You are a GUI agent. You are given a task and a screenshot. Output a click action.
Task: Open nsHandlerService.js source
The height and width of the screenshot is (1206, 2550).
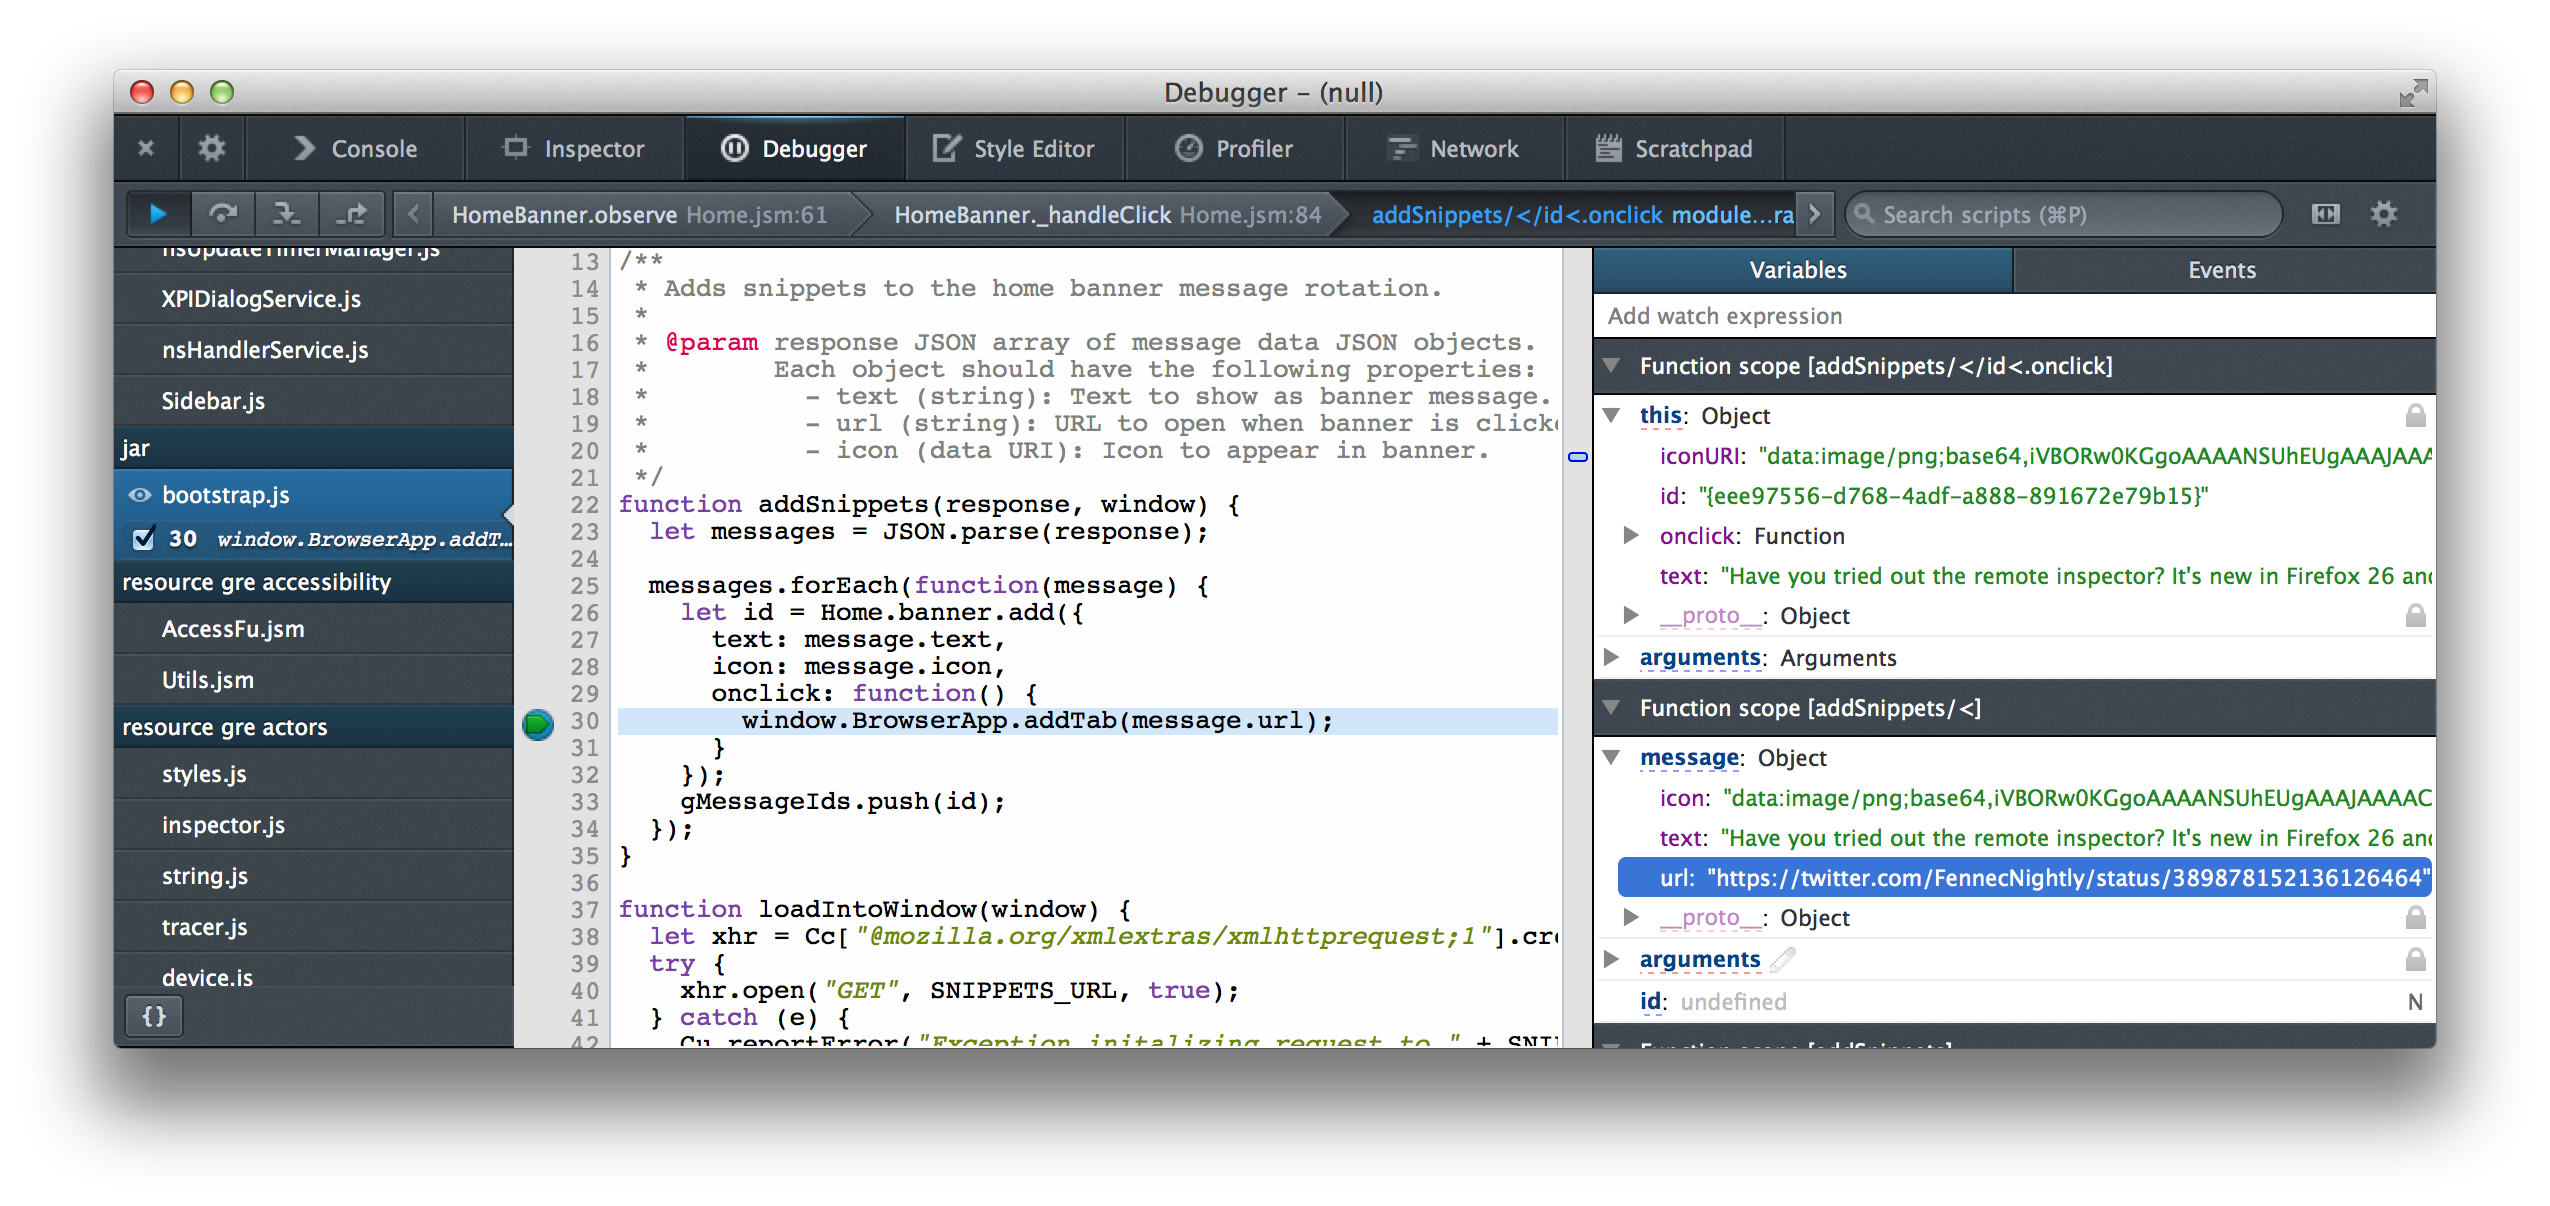[314, 350]
